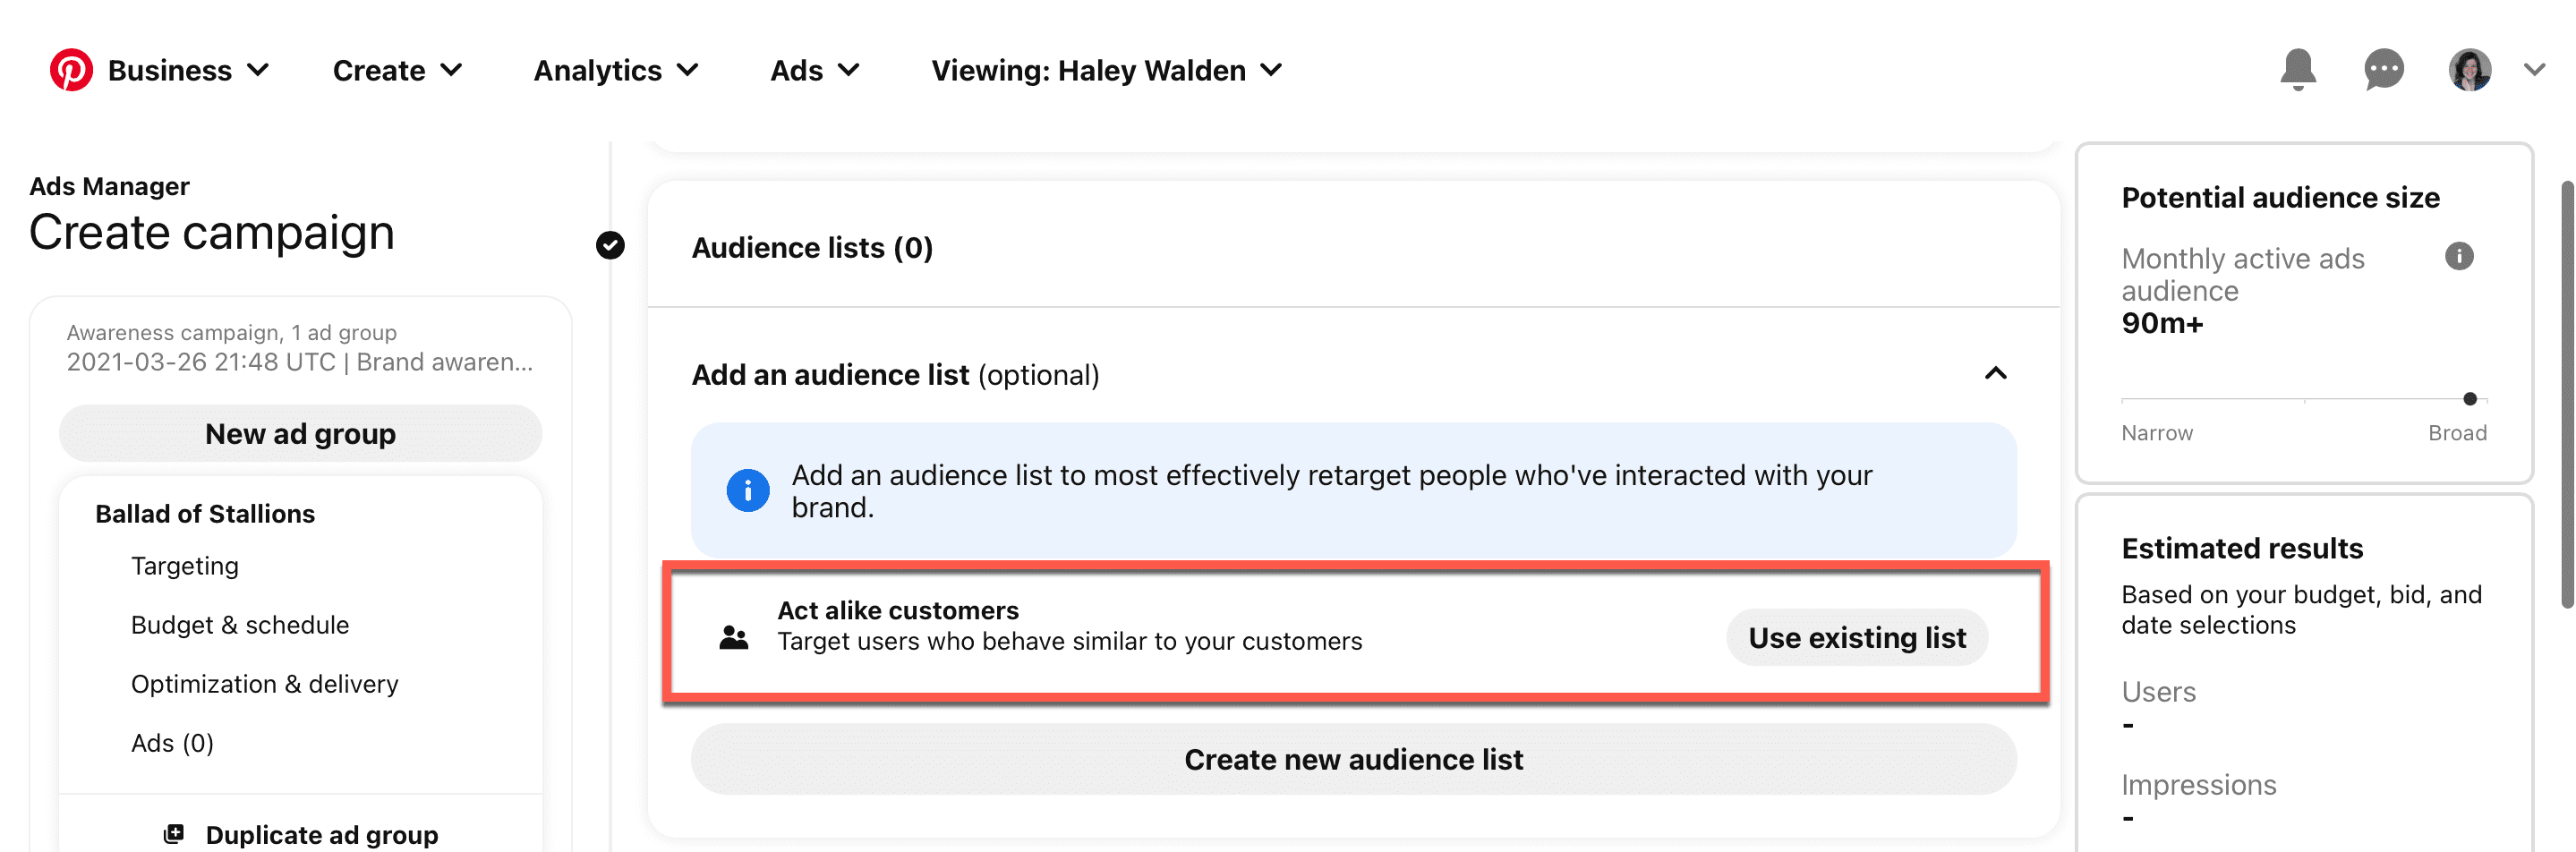Expand the account chevron beside avatar
This screenshot has height=852, width=2576.
2533,70
